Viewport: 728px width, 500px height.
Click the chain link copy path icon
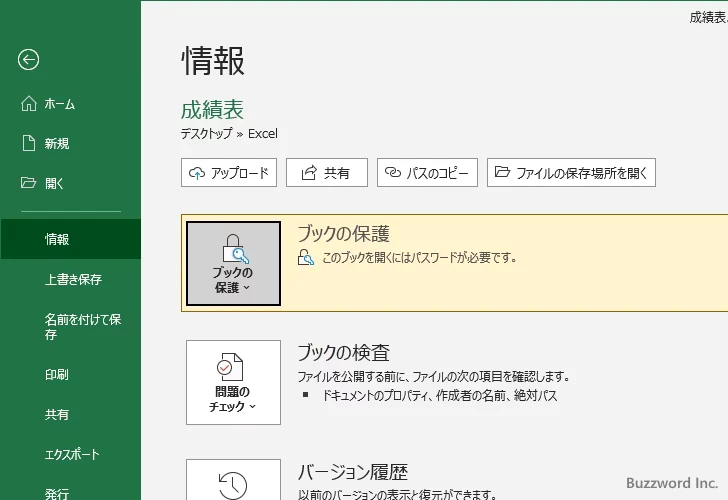tap(393, 172)
